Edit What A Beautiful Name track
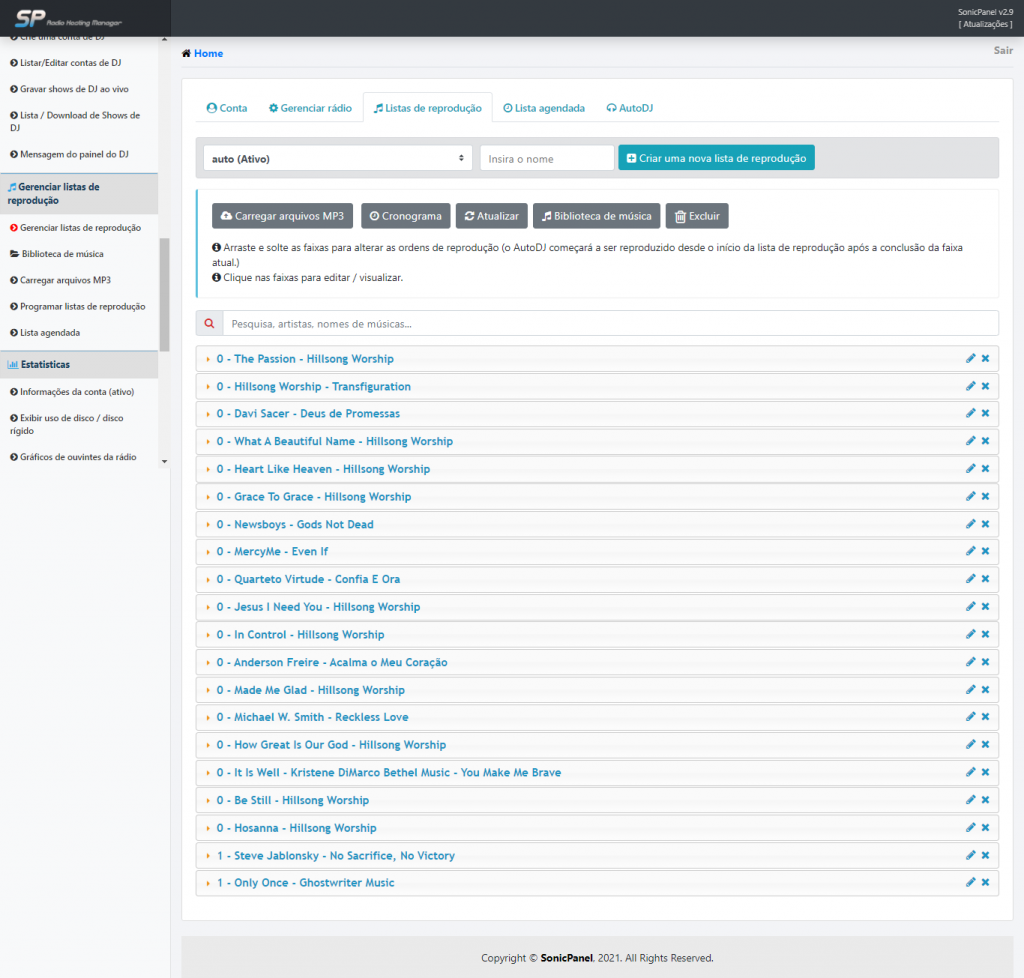Screen dimensions: 1024x978 pyautogui.click(x=970, y=441)
